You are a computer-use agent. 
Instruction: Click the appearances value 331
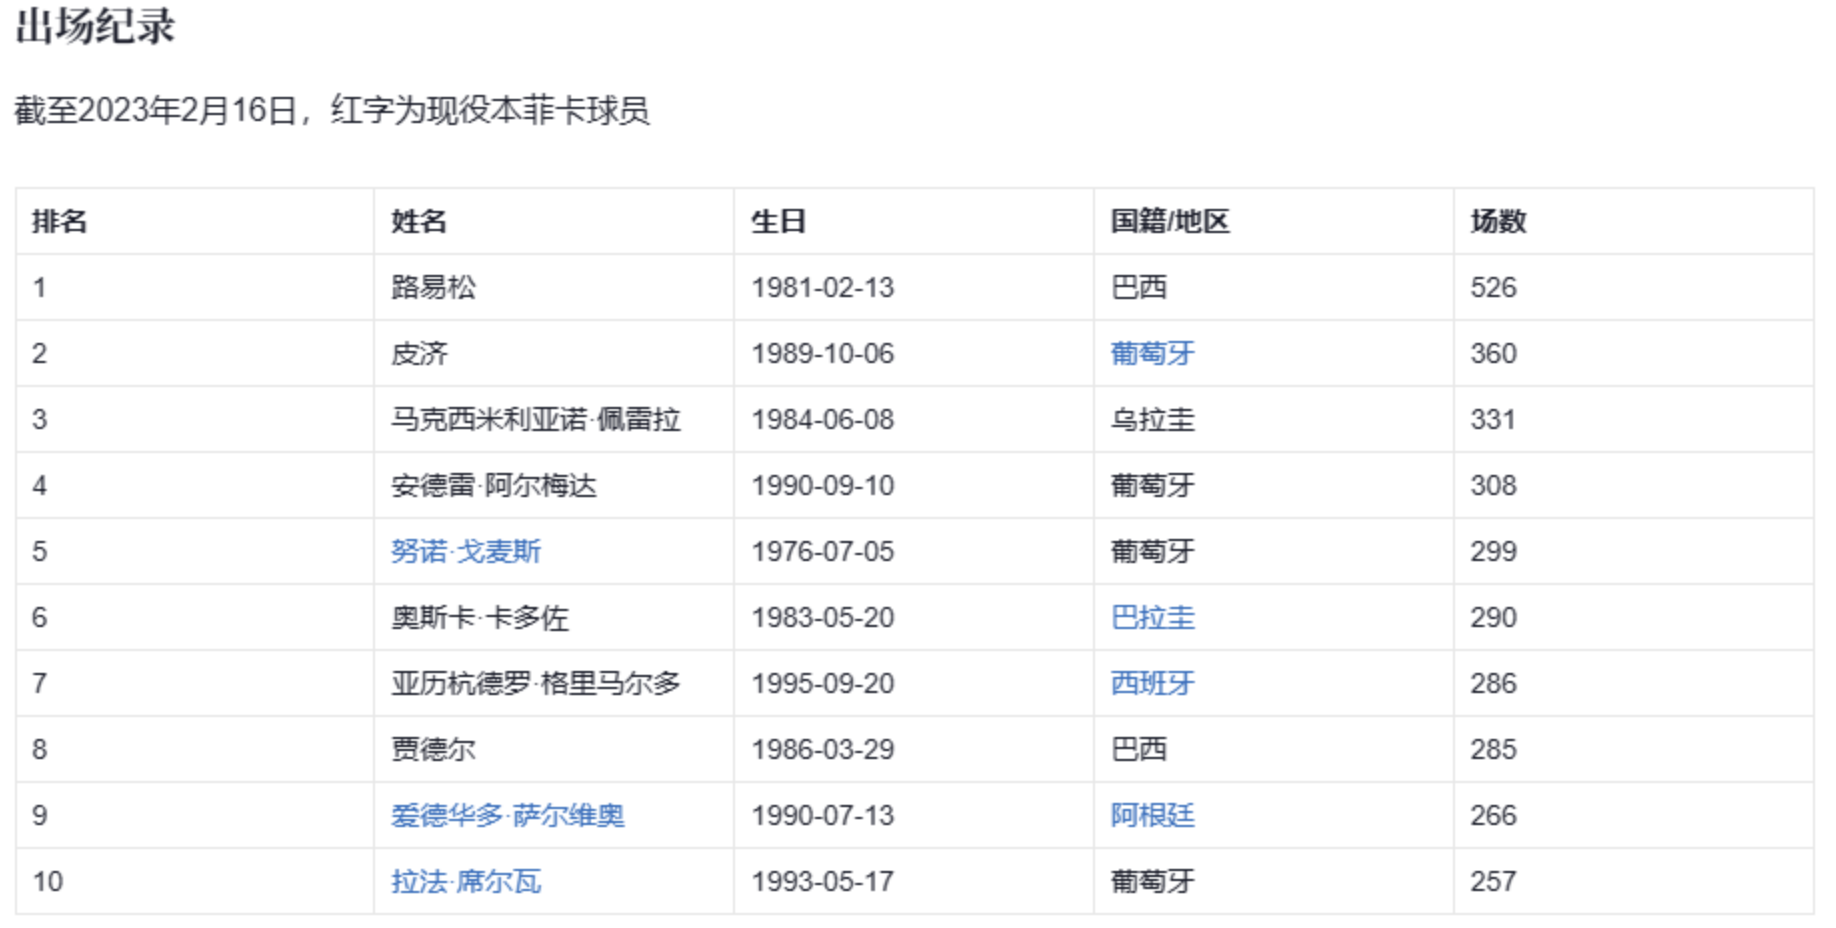pyautogui.click(x=1493, y=419)
